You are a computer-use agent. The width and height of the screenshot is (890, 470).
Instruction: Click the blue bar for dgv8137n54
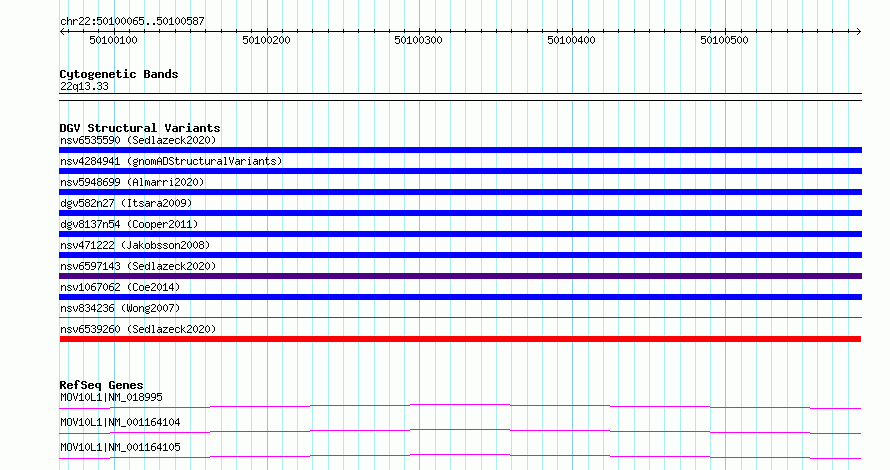pyautogui.click(x=460, y=234)
